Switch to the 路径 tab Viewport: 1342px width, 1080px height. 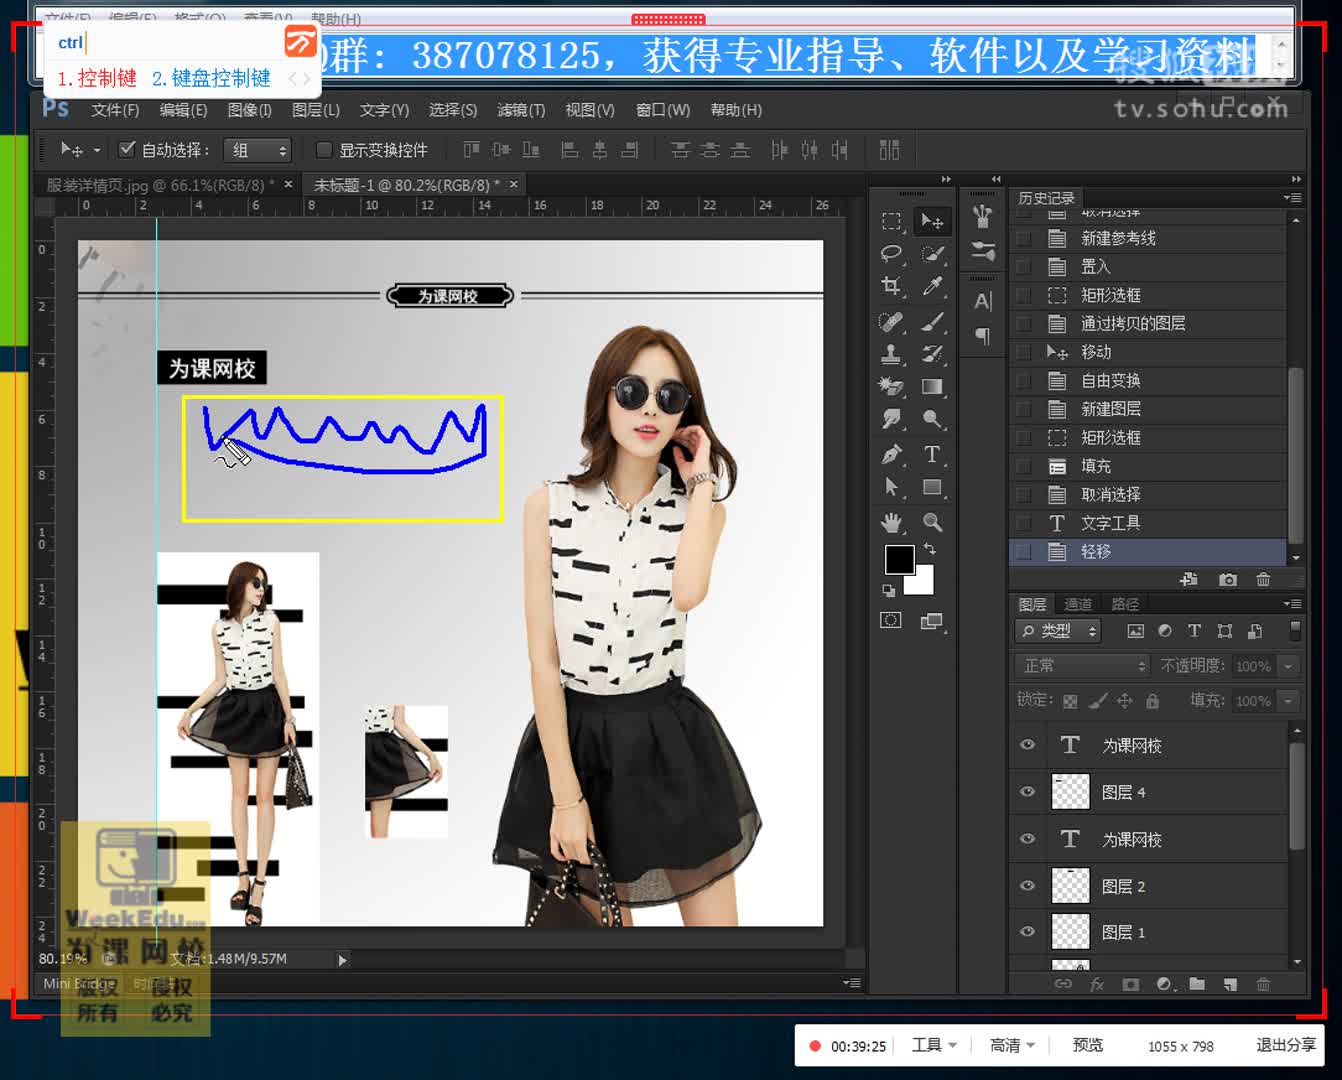click(x=1125, y=604)
